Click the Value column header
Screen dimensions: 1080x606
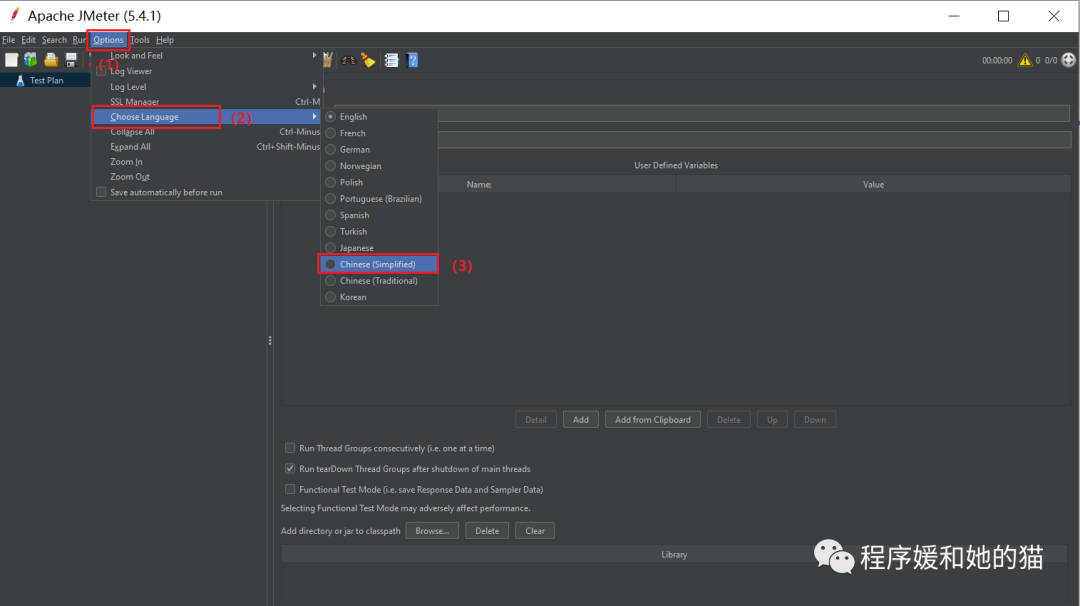[873, 185]
